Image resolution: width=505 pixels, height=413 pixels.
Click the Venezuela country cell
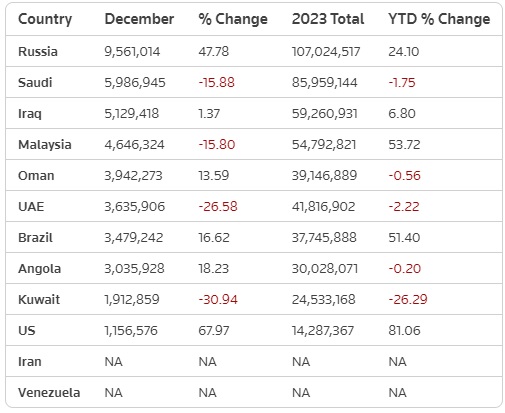(49, 393)
